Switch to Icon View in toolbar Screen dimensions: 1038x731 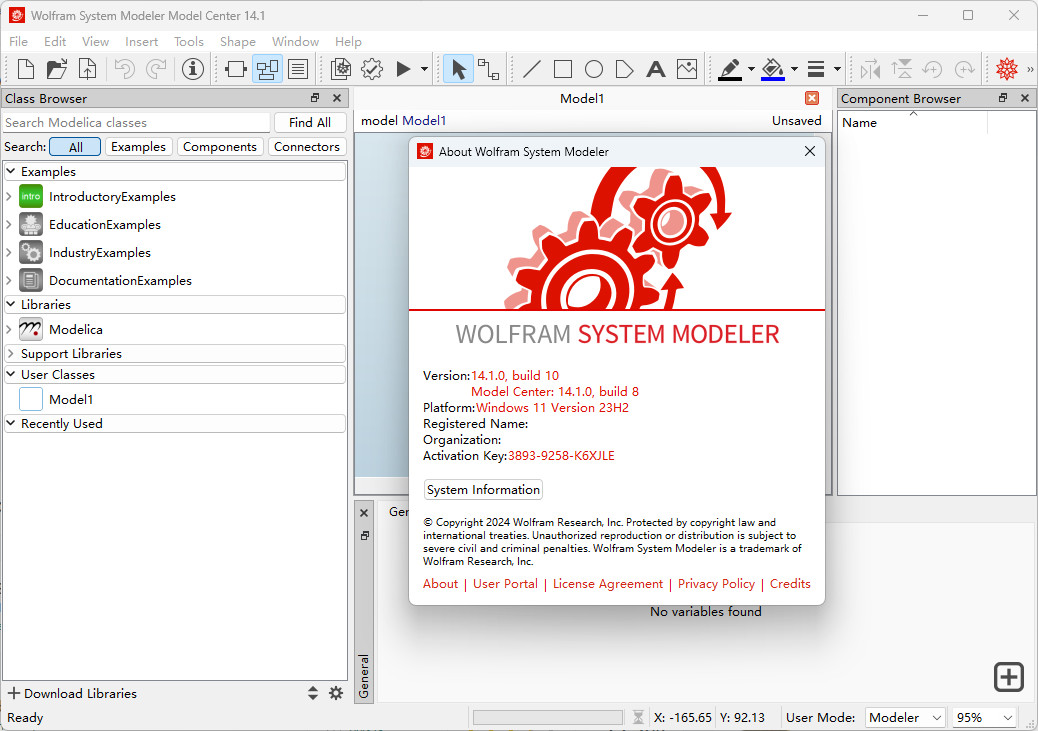236,69
